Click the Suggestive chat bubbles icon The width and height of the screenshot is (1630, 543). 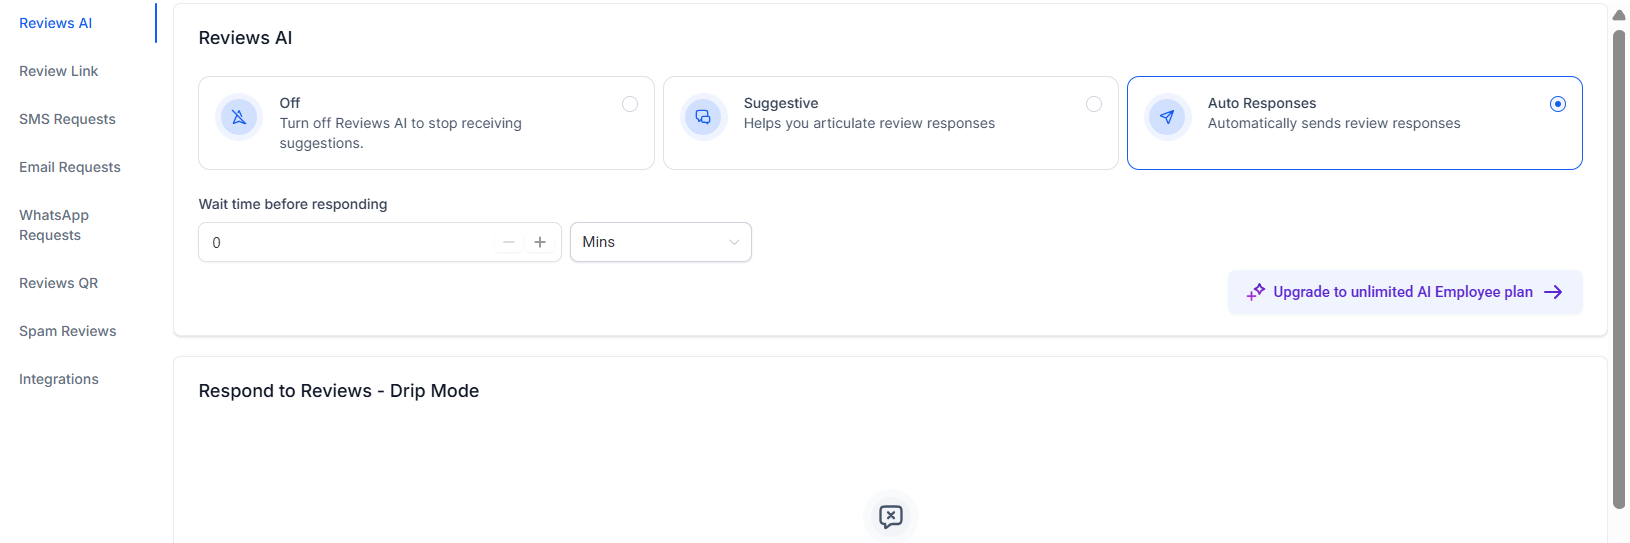click(703, 117)
